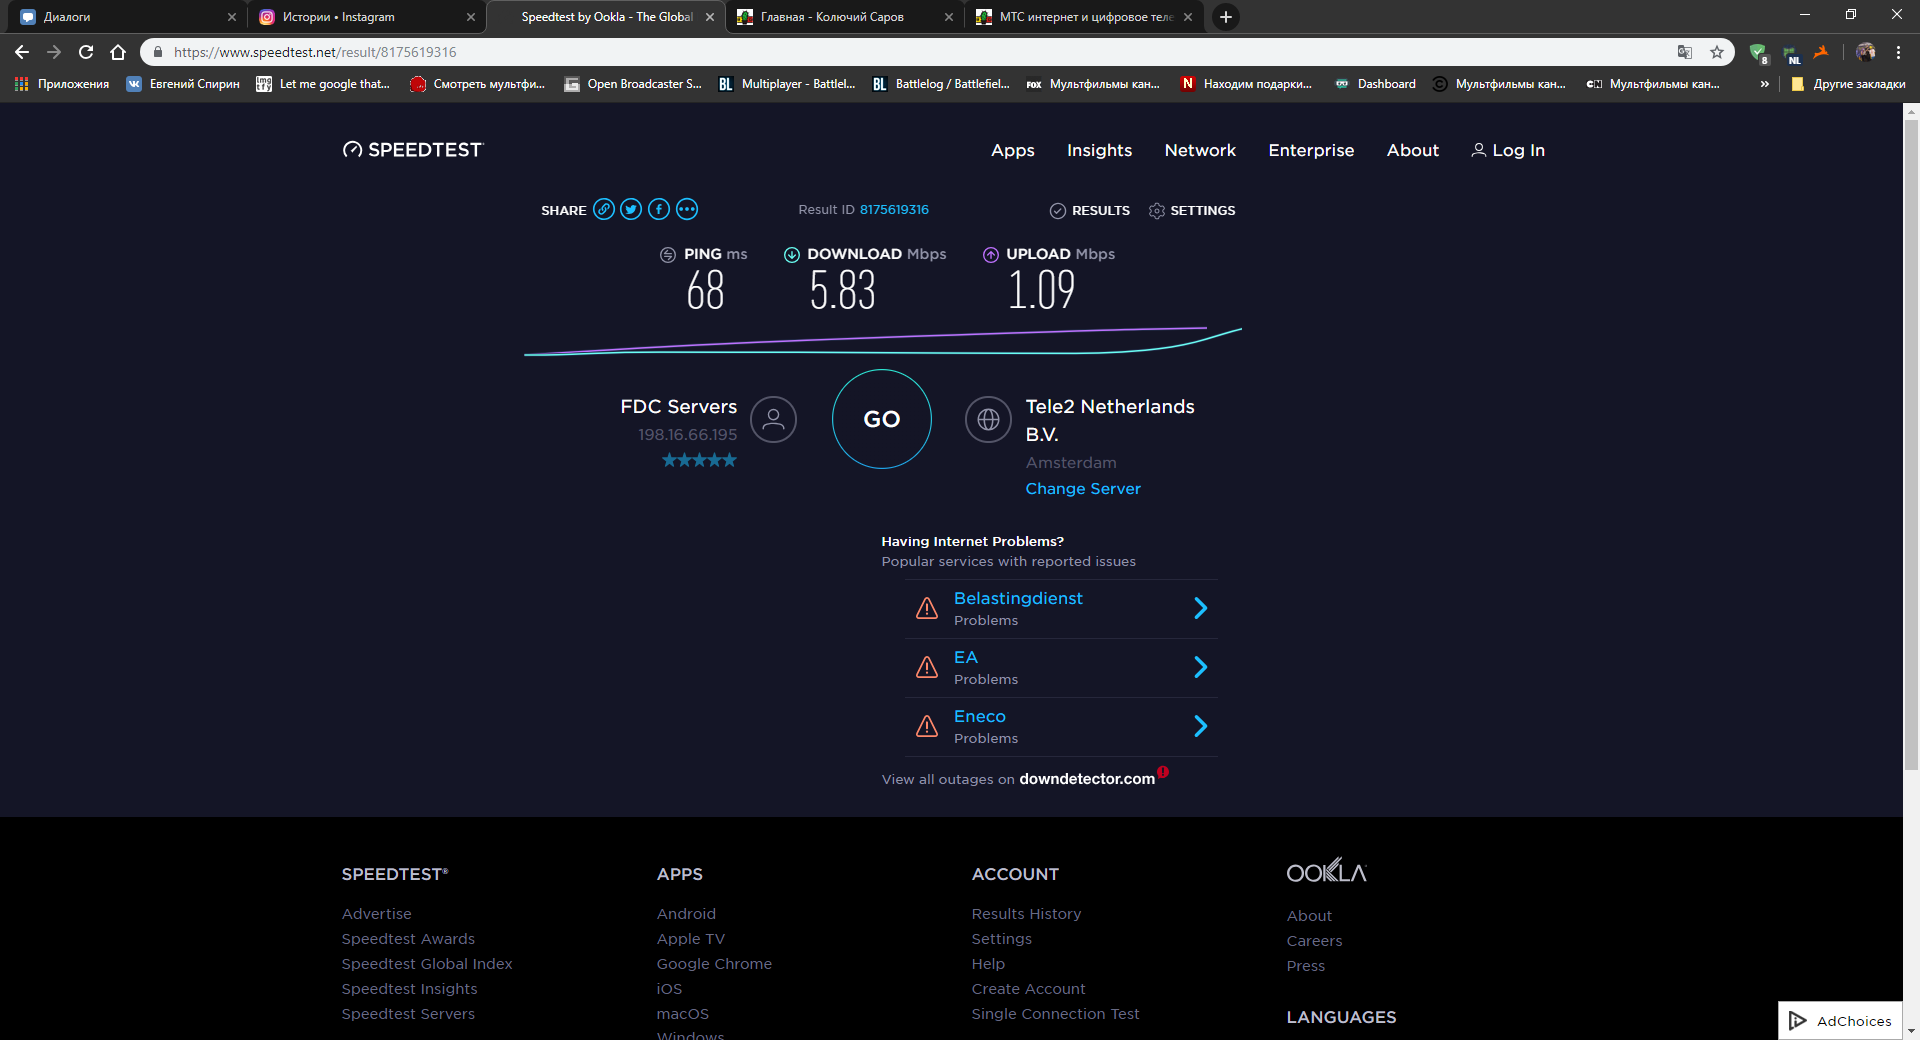
Task: Expand the Belastingdienst problems chevron
Action: point(1201,608)
